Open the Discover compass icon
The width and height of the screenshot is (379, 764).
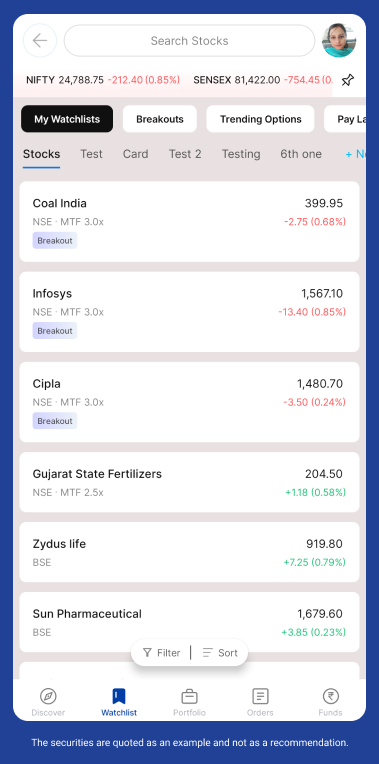48,696
